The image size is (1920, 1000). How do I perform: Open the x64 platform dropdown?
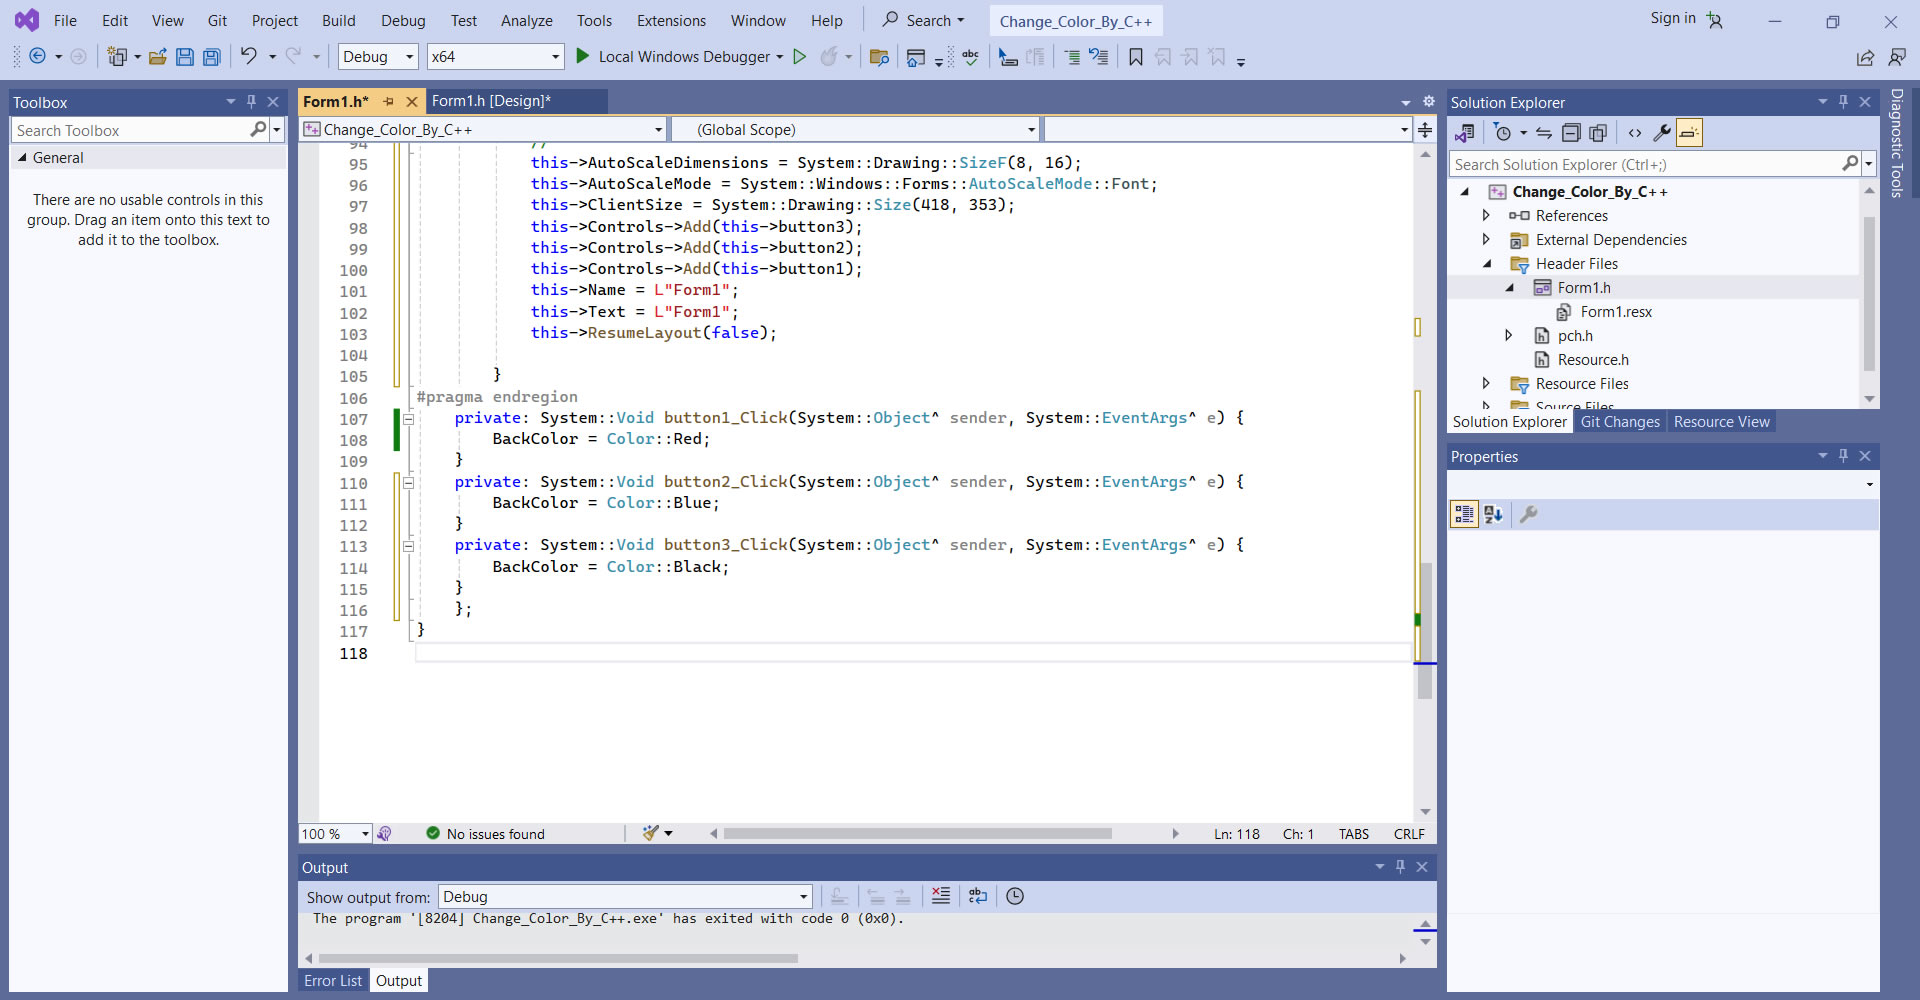[555, 57]
